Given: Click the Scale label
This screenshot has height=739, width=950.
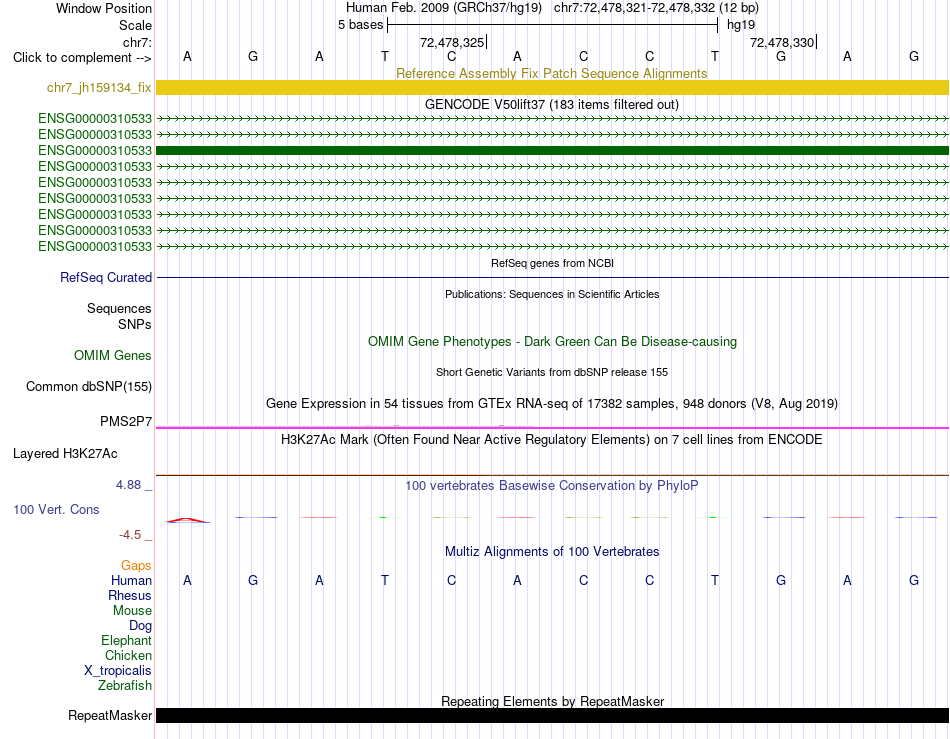Looking at the screenshot, I should [x=135, y=25].
